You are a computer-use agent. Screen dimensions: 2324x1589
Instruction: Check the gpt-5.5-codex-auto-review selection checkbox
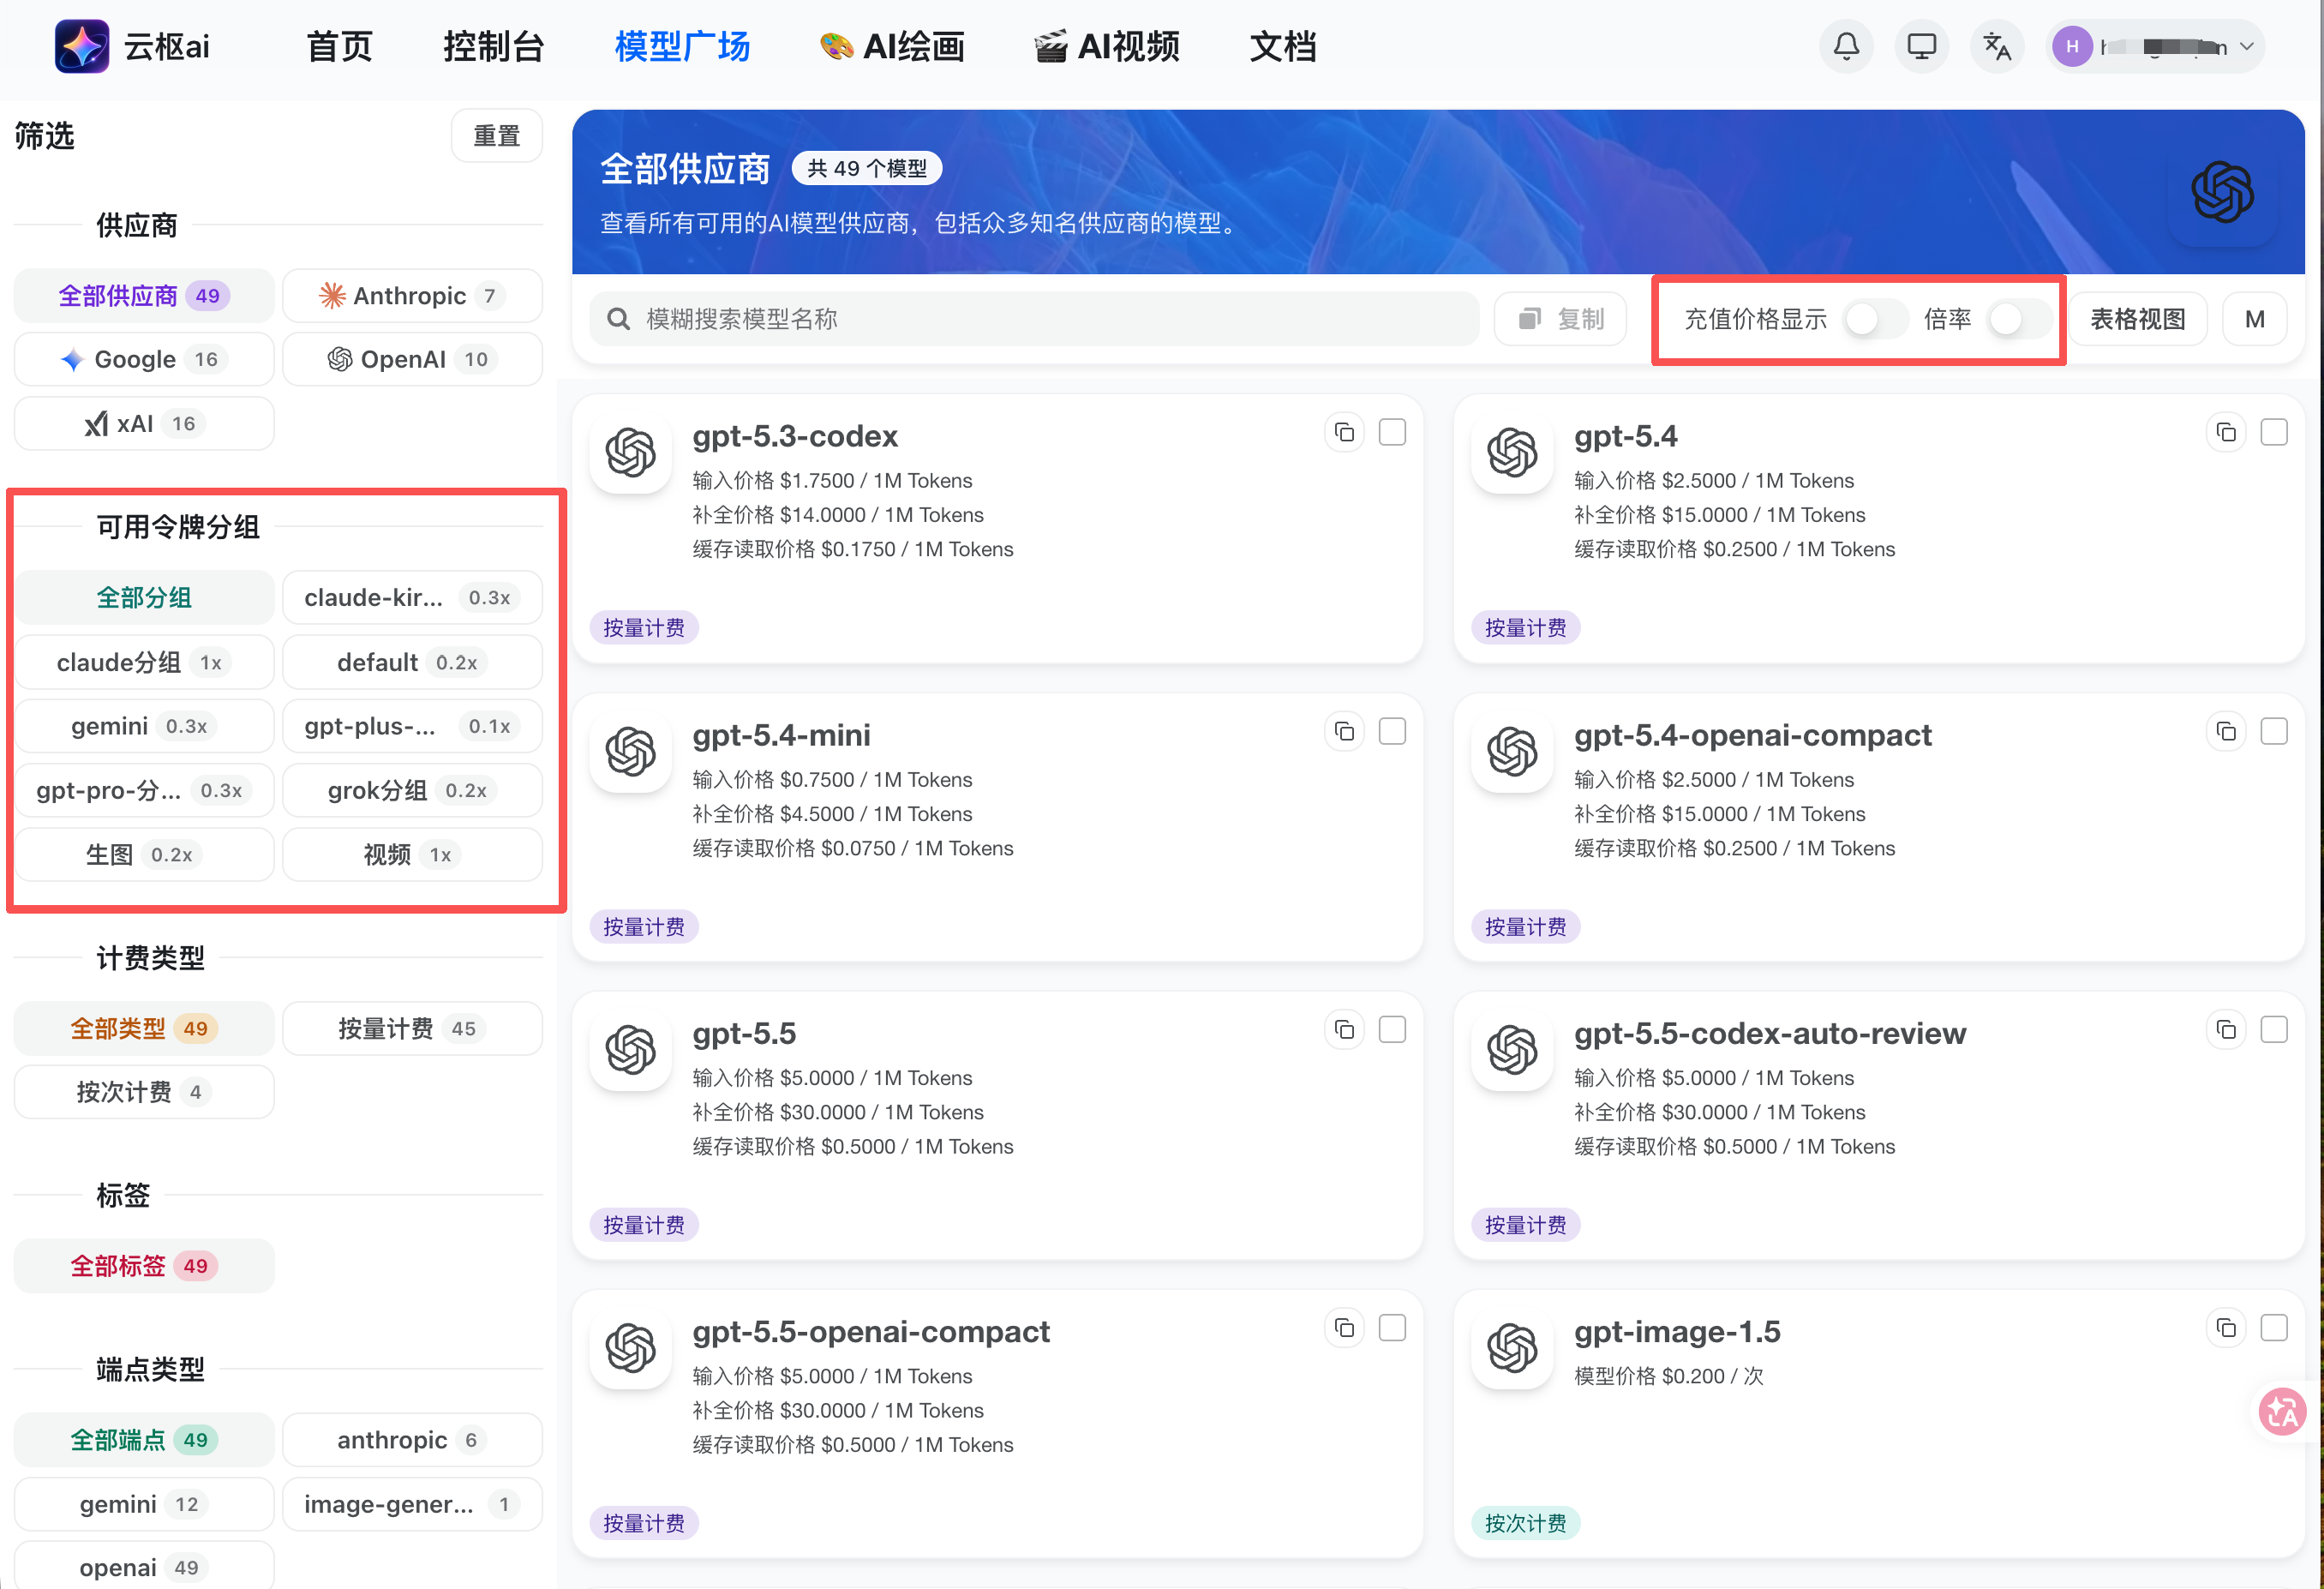(x=2274, y=1029)
